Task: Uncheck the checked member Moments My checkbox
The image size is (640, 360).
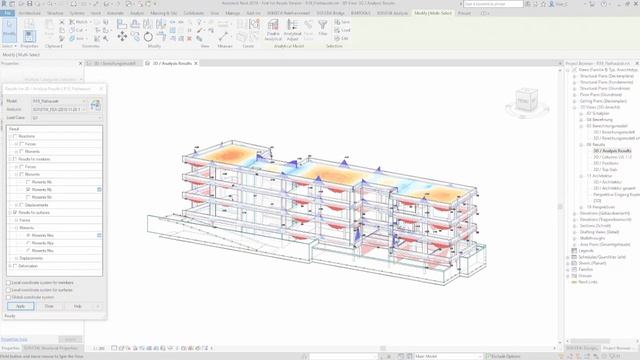Action: tap(28, 190)
